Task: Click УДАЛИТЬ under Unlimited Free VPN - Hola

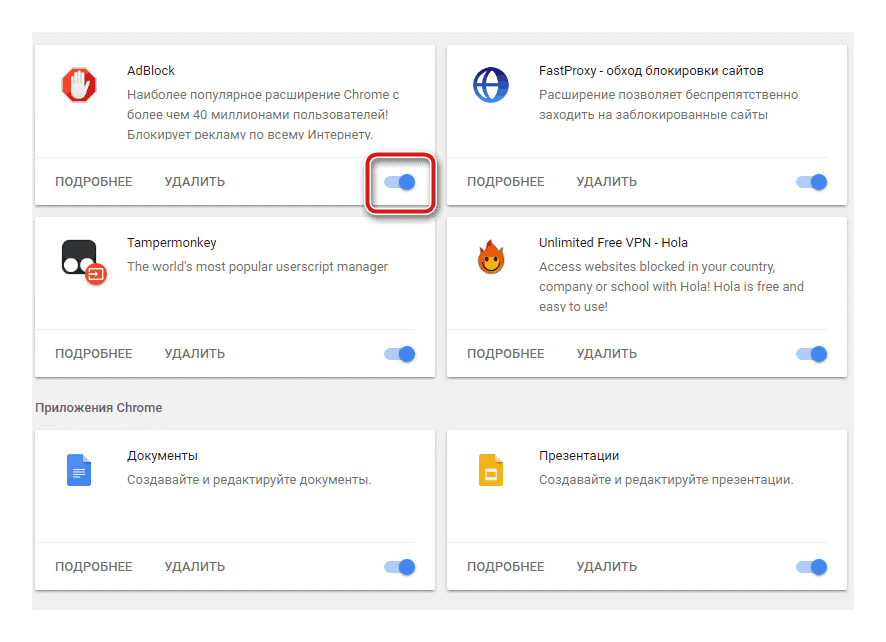Action: click(x=607, y=354)
